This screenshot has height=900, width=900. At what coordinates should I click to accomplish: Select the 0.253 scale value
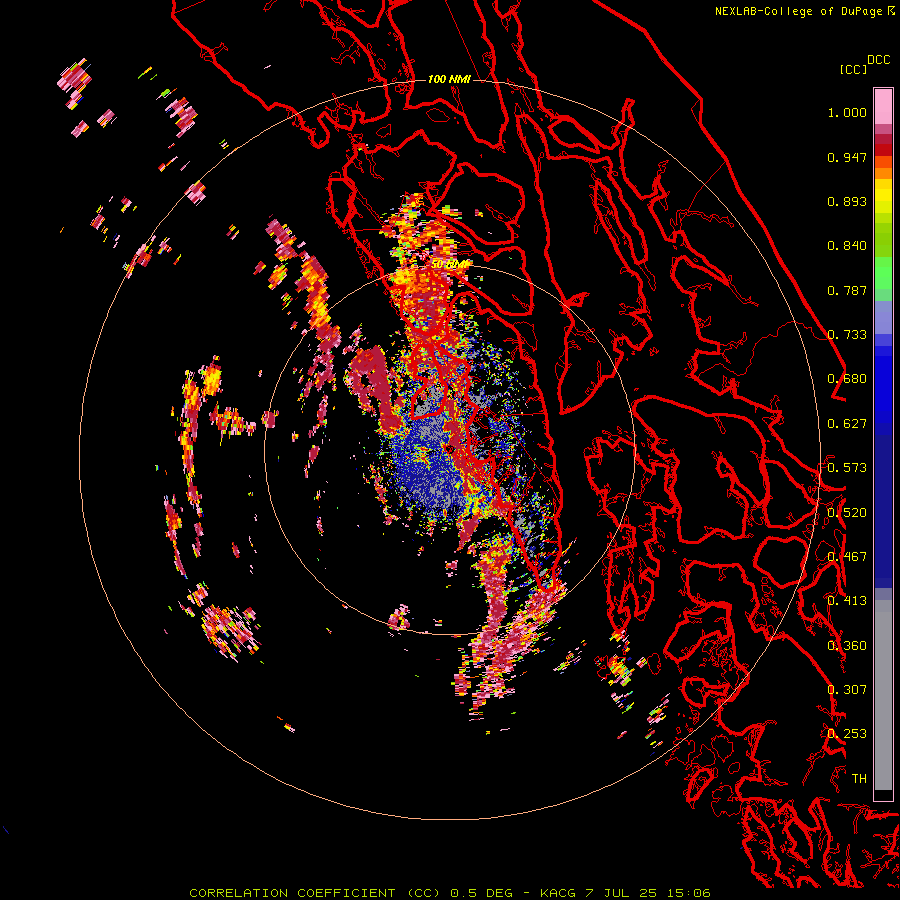coord(847,734)
